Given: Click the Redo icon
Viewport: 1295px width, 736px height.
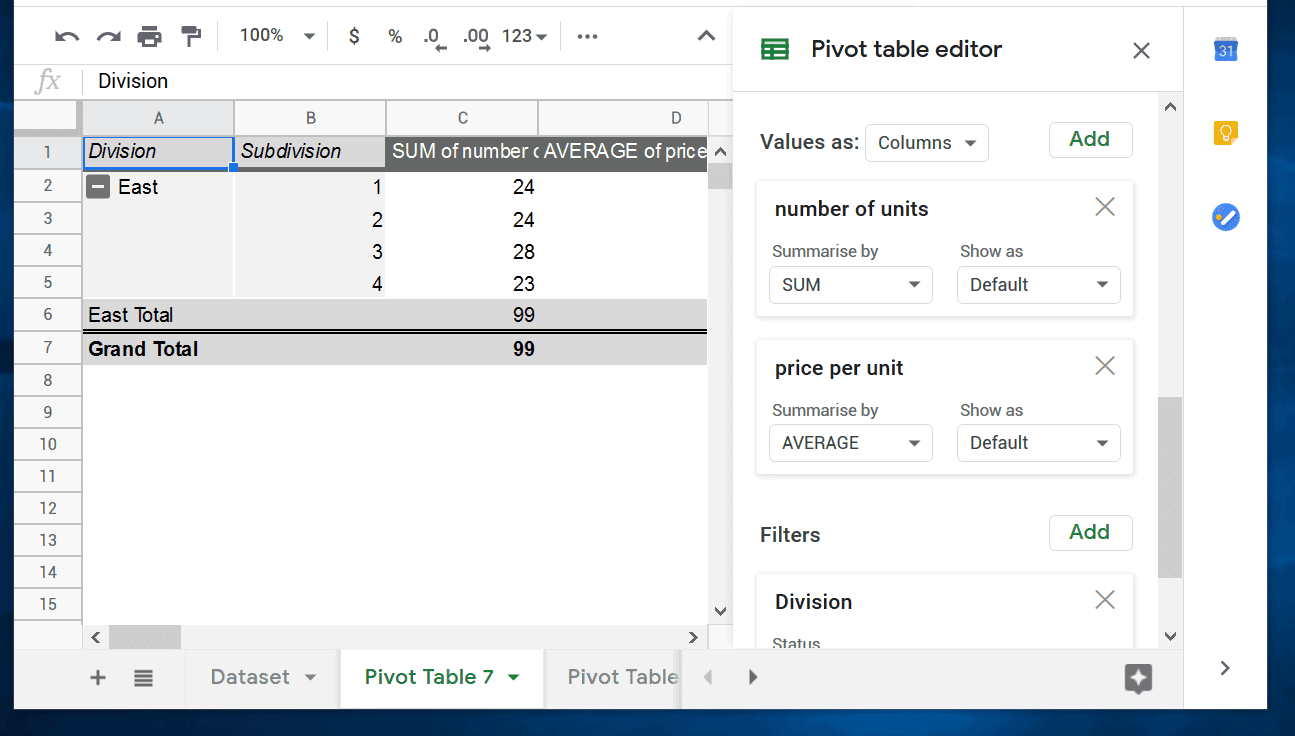Looking at the screenshot, I should coord(107,36).
